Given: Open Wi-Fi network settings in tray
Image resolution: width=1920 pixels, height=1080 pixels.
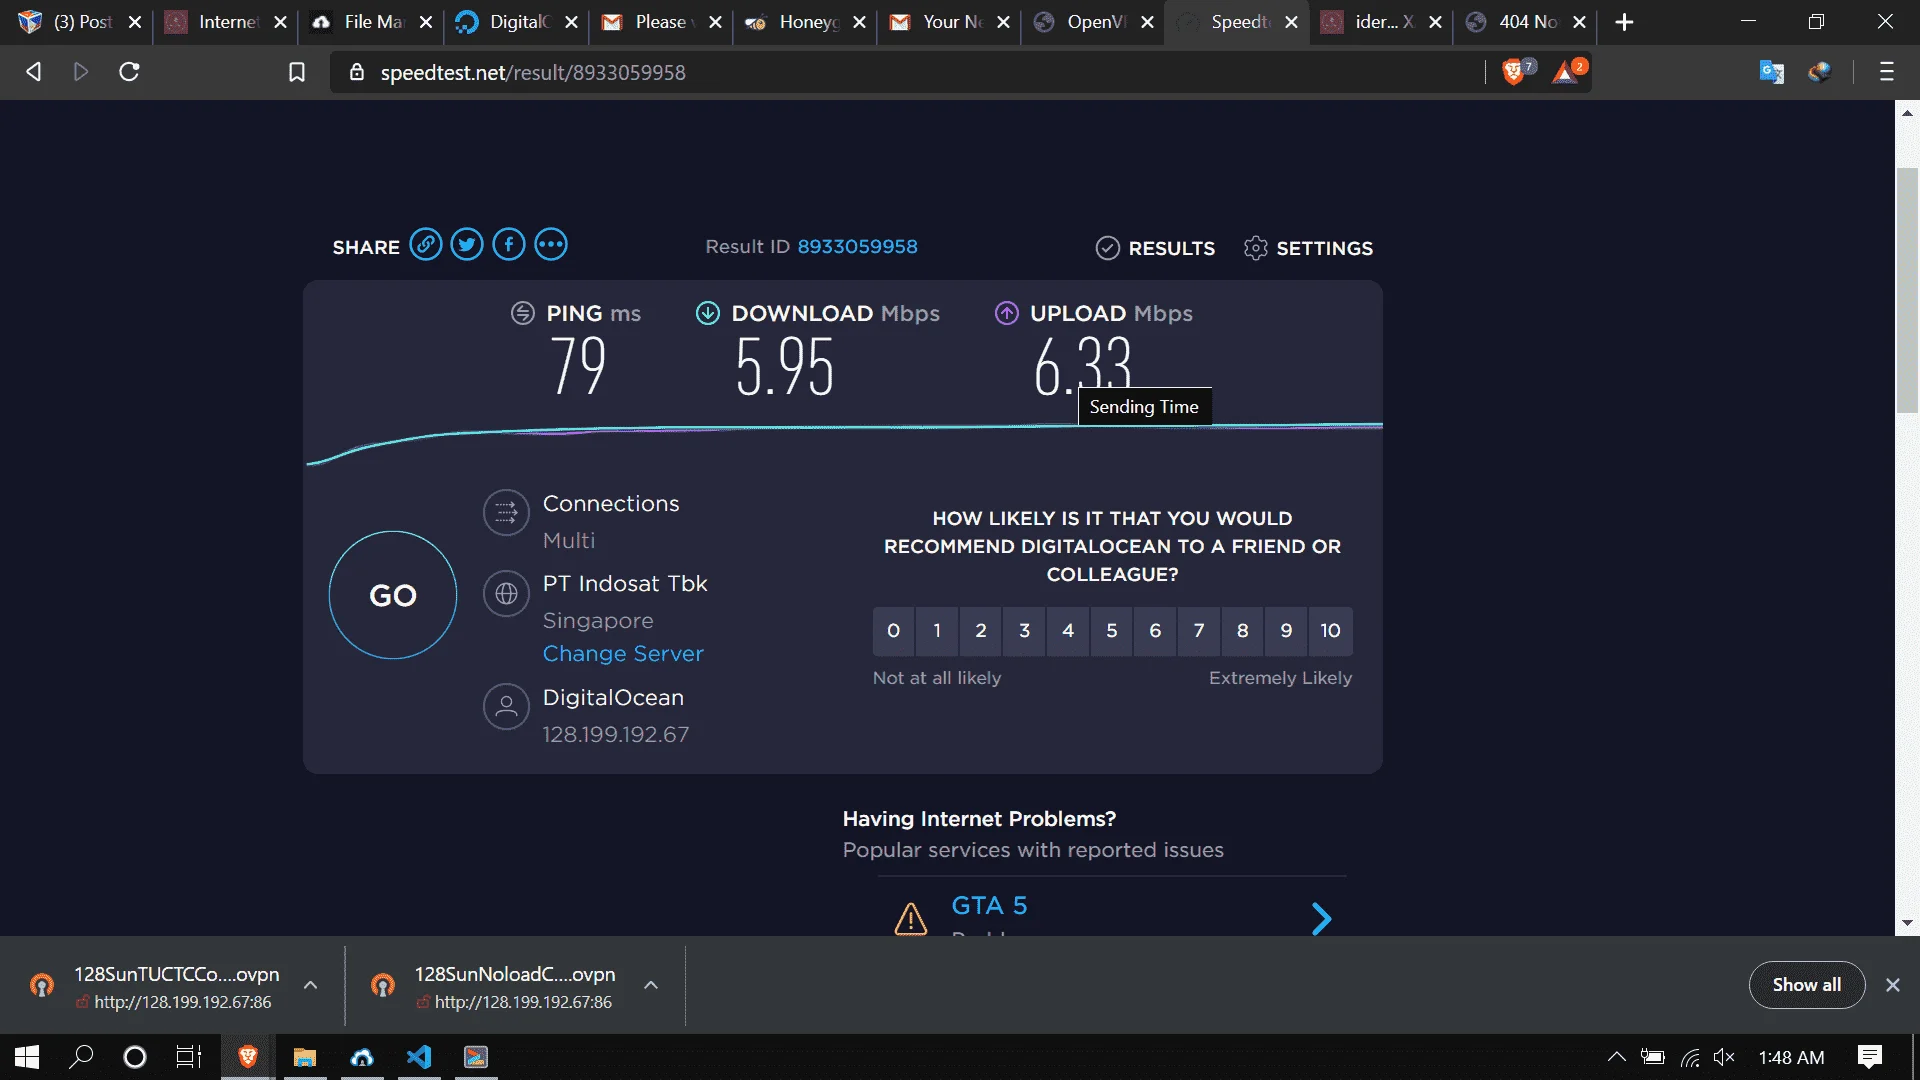Looking at the screenshot, I should (1690, 1057).
